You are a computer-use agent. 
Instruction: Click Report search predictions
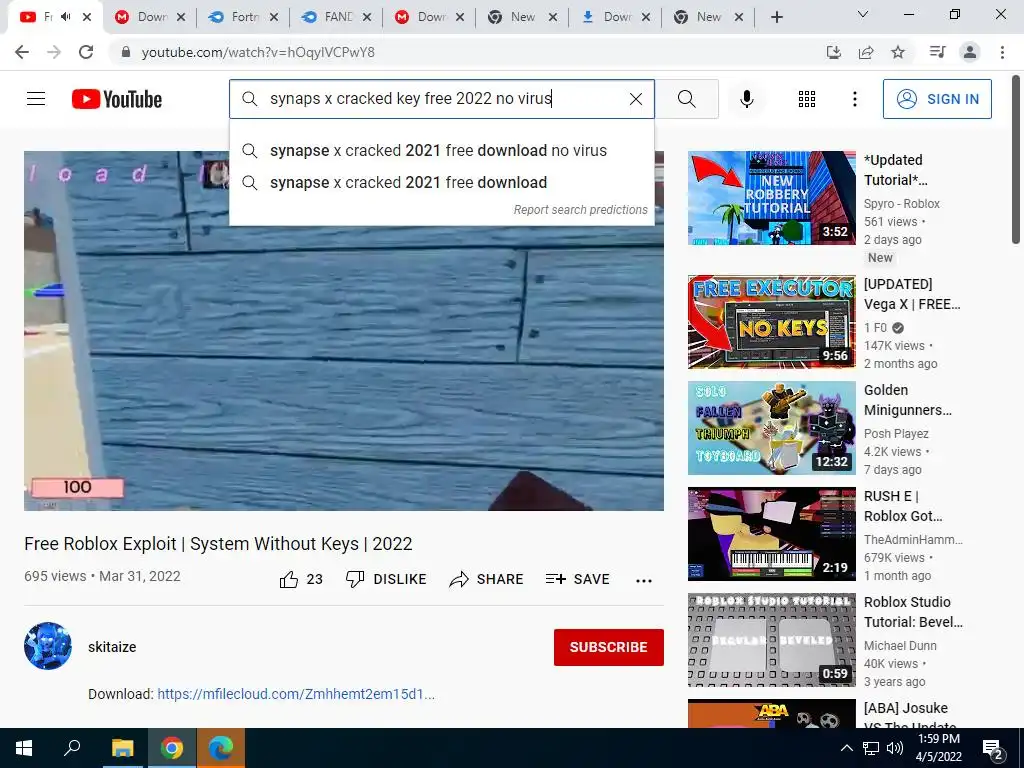[x=580, y=210]
